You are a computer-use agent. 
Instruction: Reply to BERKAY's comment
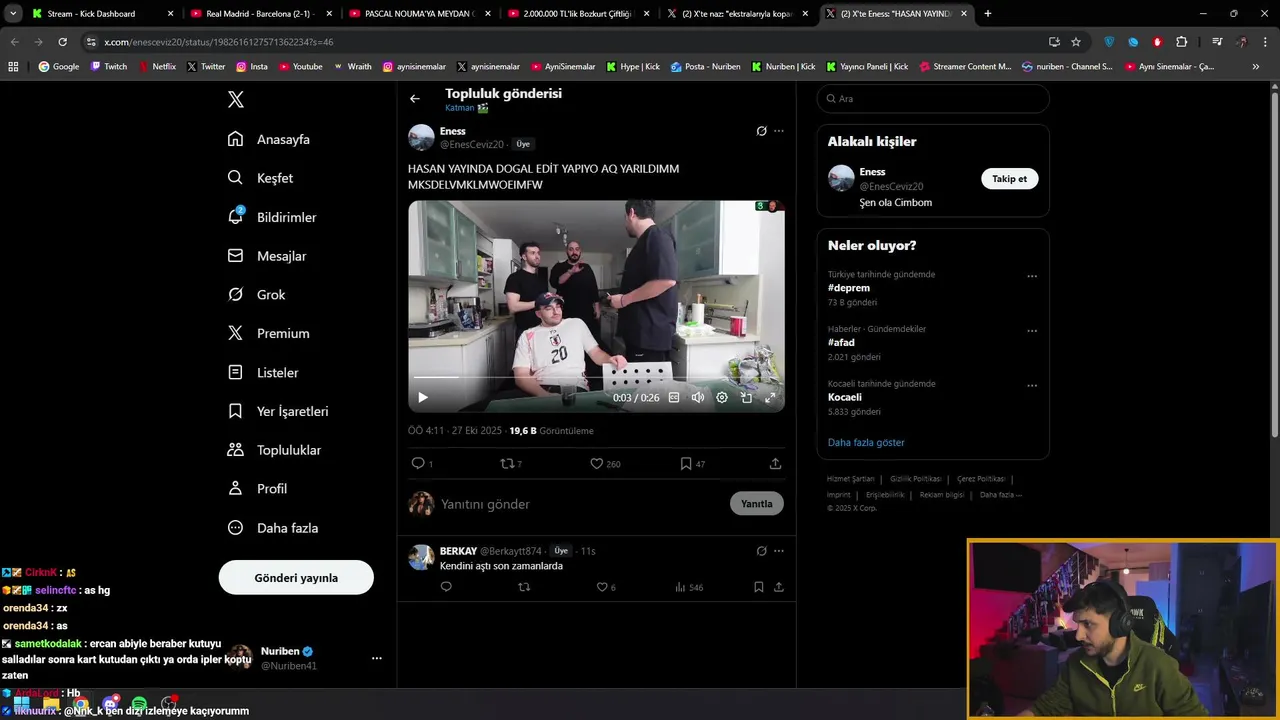(x=446, y=587)
